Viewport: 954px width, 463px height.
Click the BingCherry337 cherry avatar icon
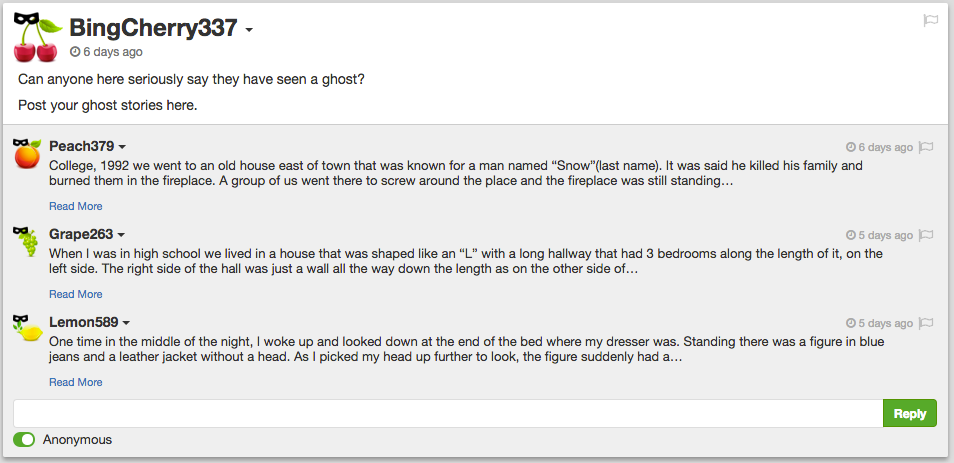coord(37,38)
